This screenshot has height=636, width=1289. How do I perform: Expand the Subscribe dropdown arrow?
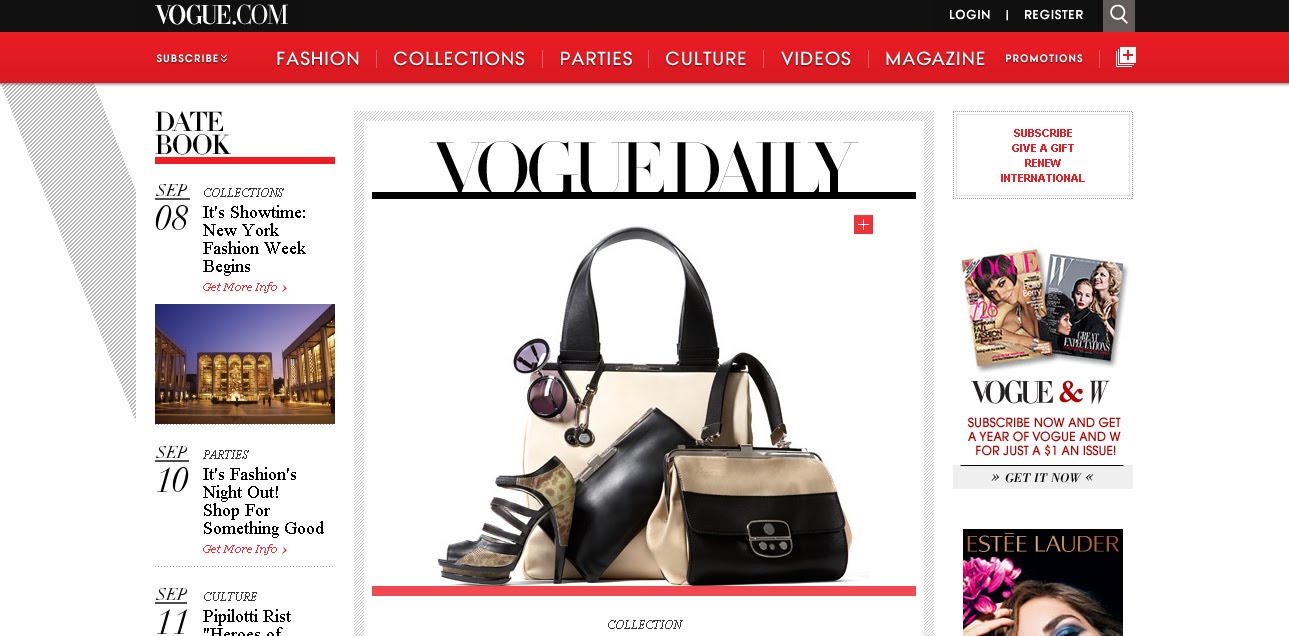(224, 58)
